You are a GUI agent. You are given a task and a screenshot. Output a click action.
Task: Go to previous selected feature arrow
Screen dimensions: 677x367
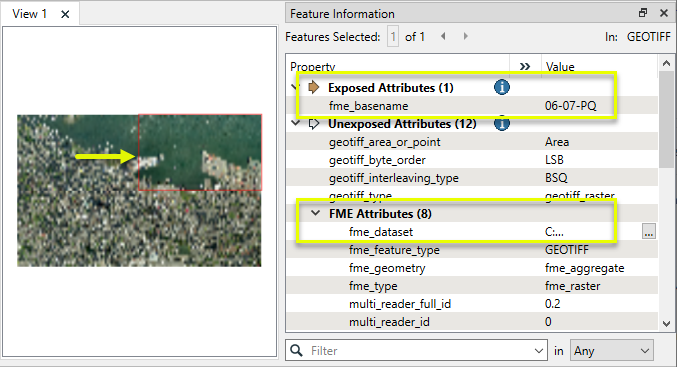pyautogui.click(x=443, y=36)
